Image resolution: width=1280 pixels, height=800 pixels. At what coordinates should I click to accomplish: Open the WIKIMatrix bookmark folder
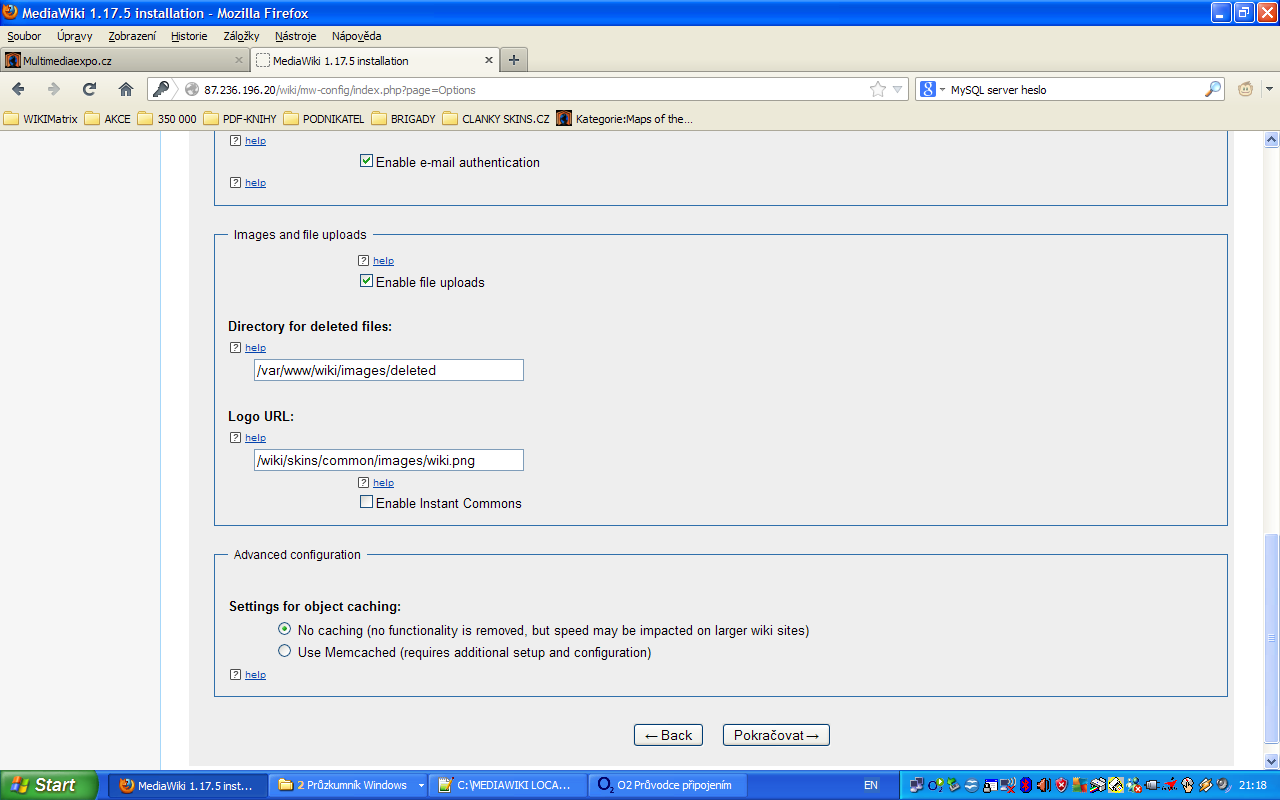coord(41,119)
